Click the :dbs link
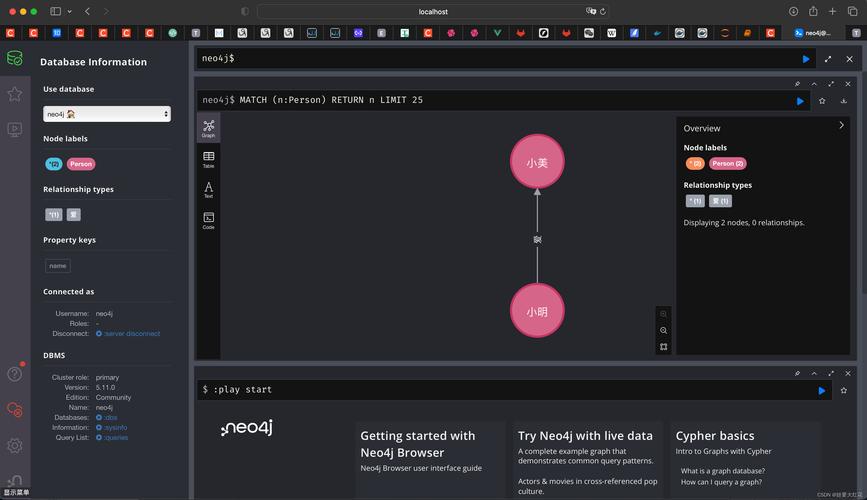The height and width of the screenshot is (500, 867). tap(107, 418)
